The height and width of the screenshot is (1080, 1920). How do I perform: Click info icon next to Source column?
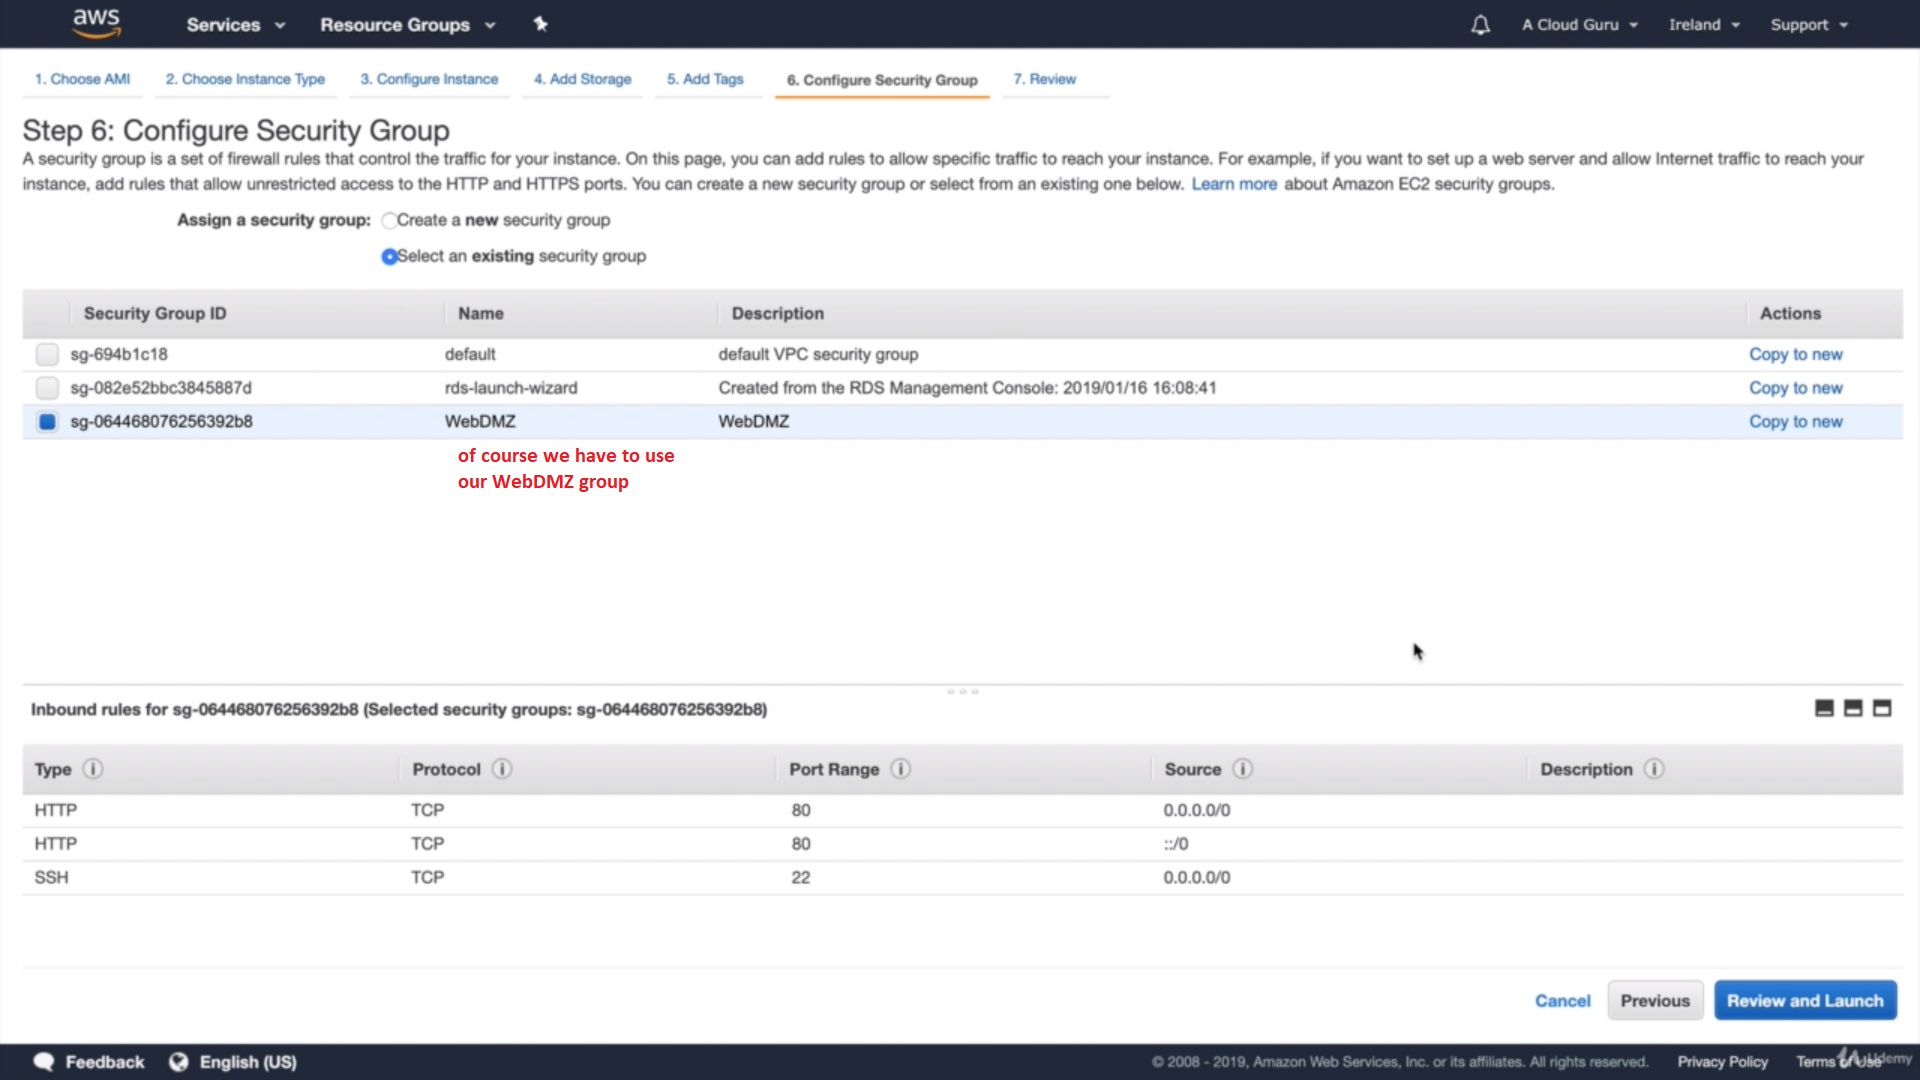[x=1242, y=769]
